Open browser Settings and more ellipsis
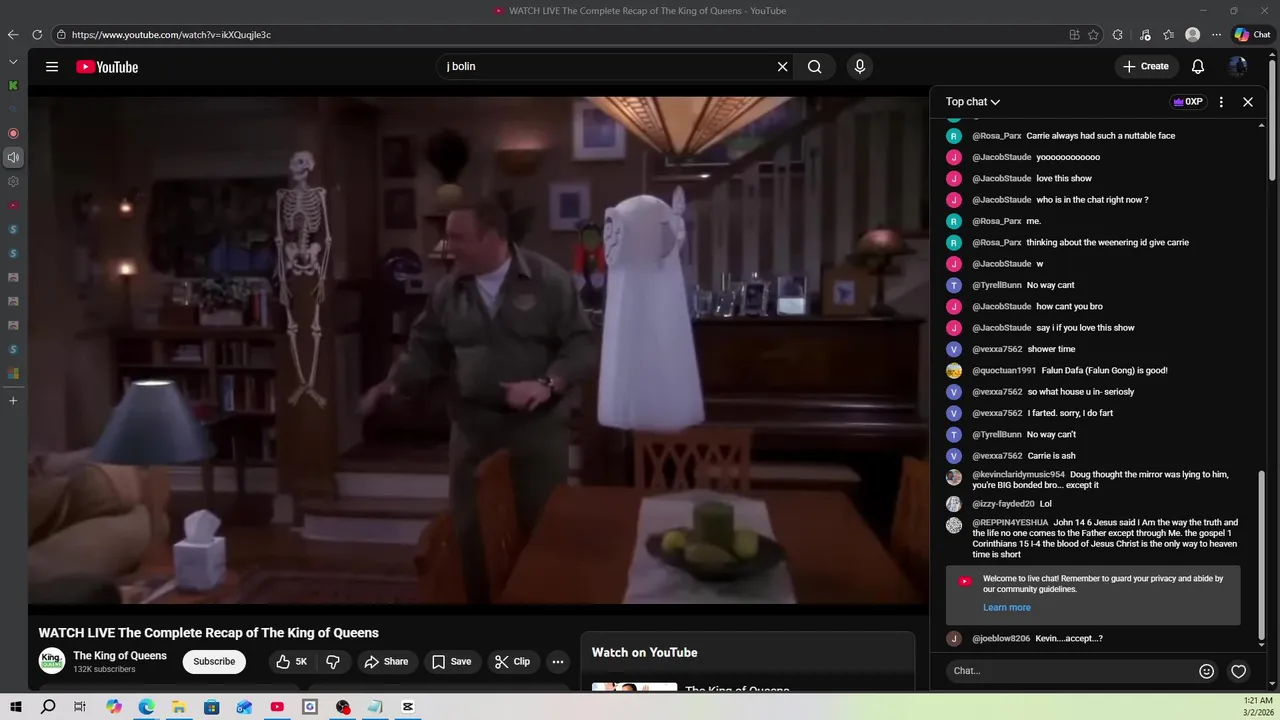 point(1216,35)
